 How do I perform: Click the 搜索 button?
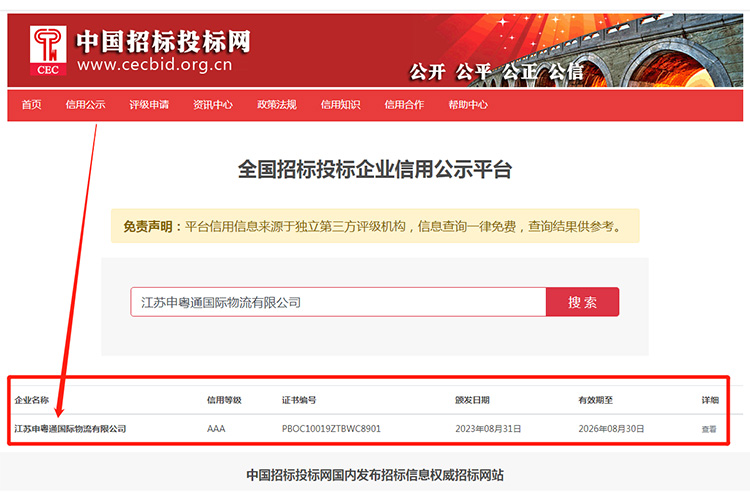(x=583, y=302)
